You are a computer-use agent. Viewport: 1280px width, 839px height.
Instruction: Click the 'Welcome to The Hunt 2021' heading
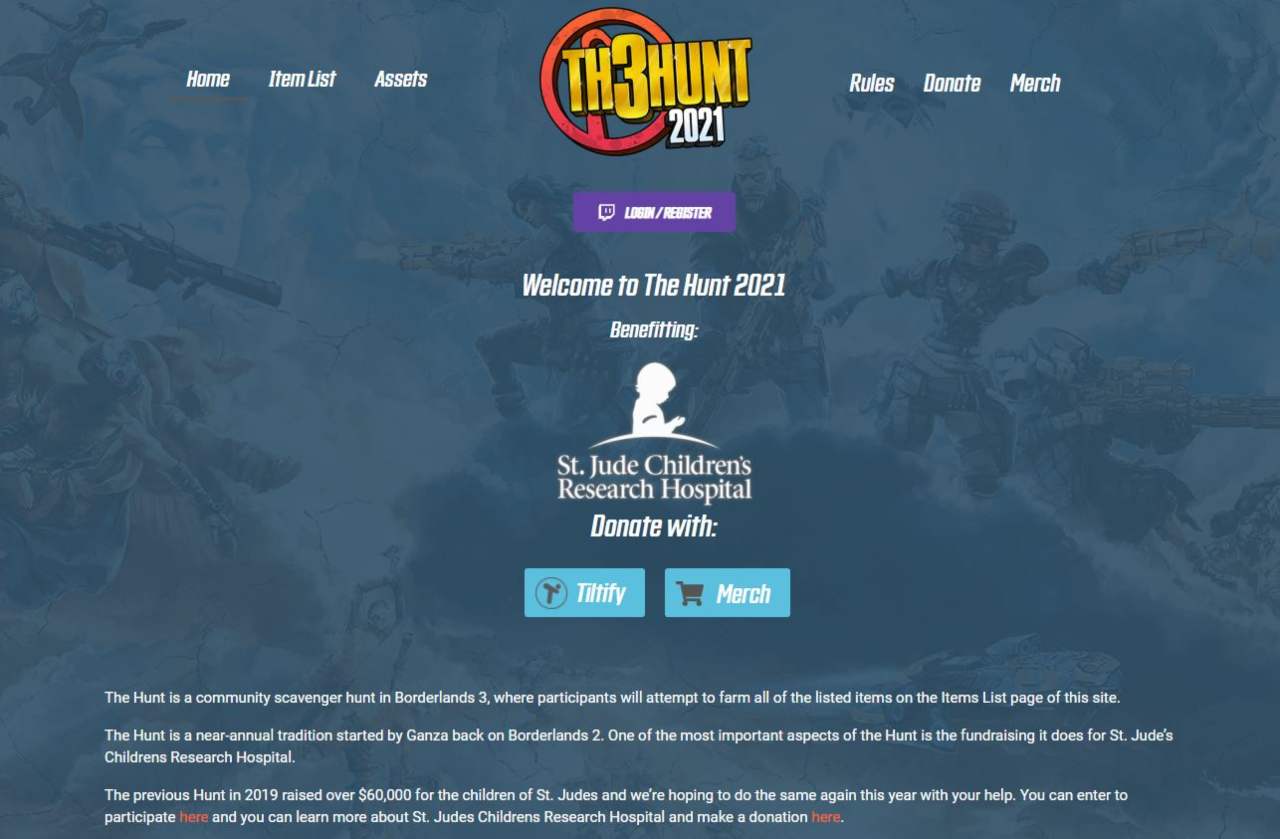click(654, 285)
